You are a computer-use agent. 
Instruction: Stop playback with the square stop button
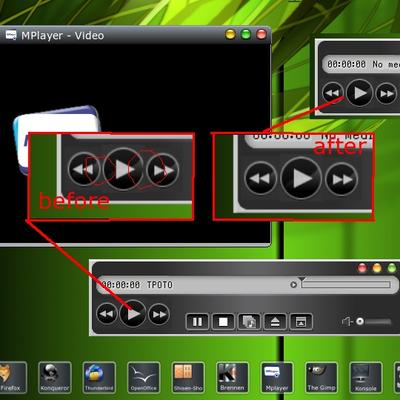[223, 322]
